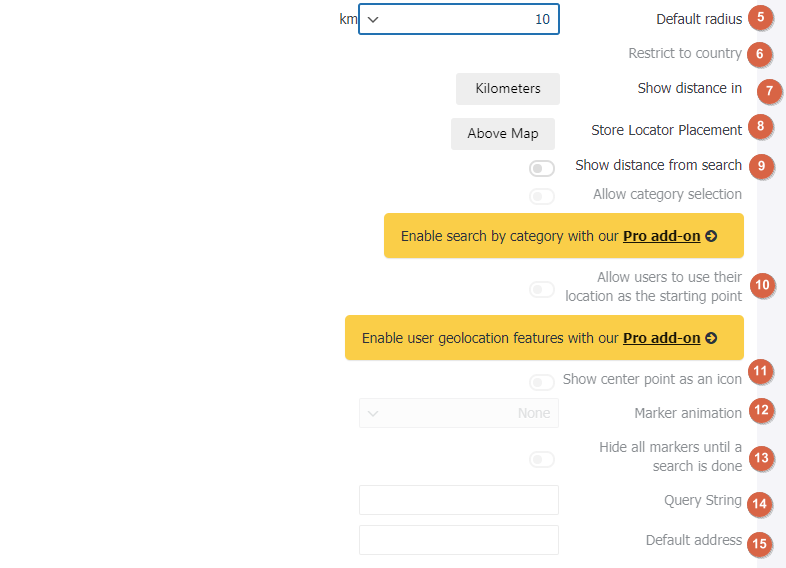Toggle Hide all markers until search
The width and height of the screenshot is (786, 568).
pyautogui.click(x=541, y=459)
